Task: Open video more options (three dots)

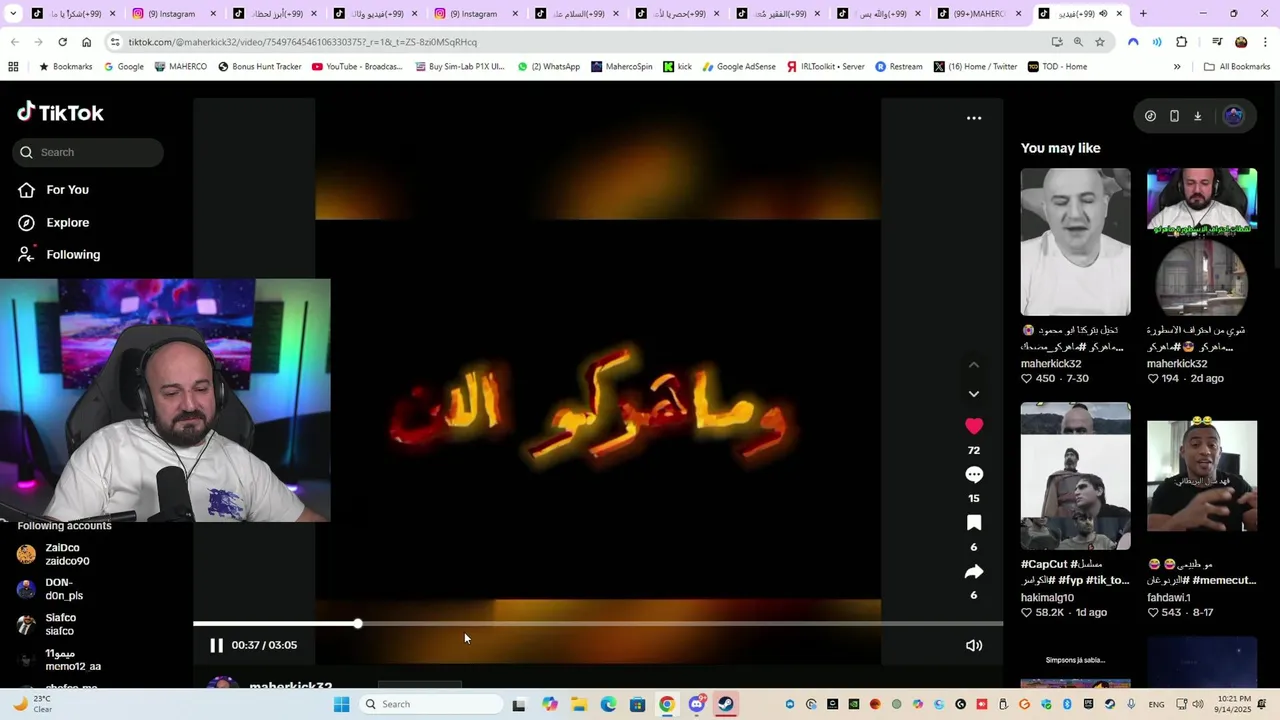Action: (x=974, y=118)
